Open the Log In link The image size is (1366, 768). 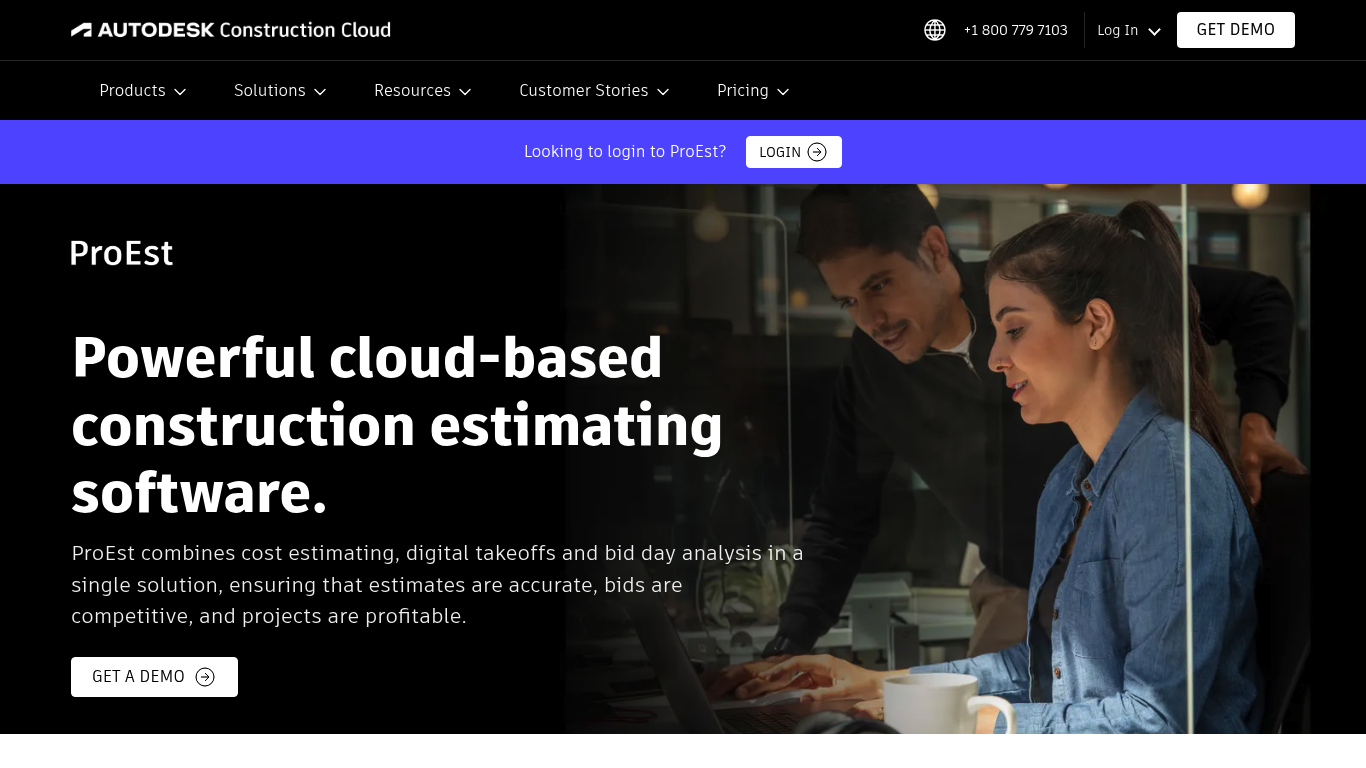coord(1117,30)
